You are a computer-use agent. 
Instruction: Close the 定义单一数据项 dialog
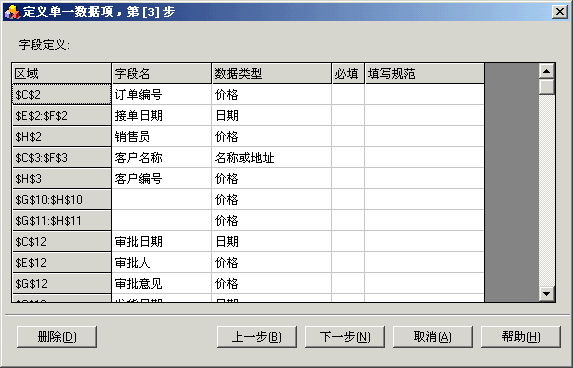559,12
